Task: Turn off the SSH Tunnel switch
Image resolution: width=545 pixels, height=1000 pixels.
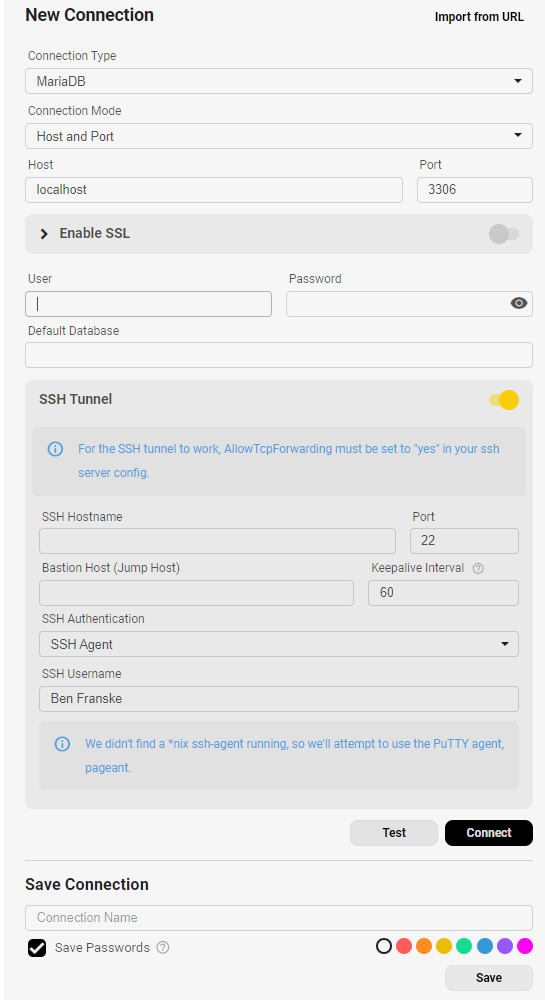Action: [x=504, y=400]
